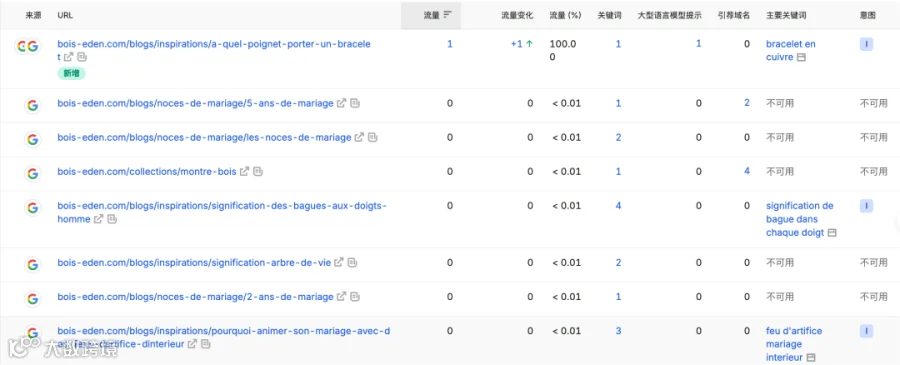
Task: Click the 100.00 traffic percent value
Action: (563, 51)
